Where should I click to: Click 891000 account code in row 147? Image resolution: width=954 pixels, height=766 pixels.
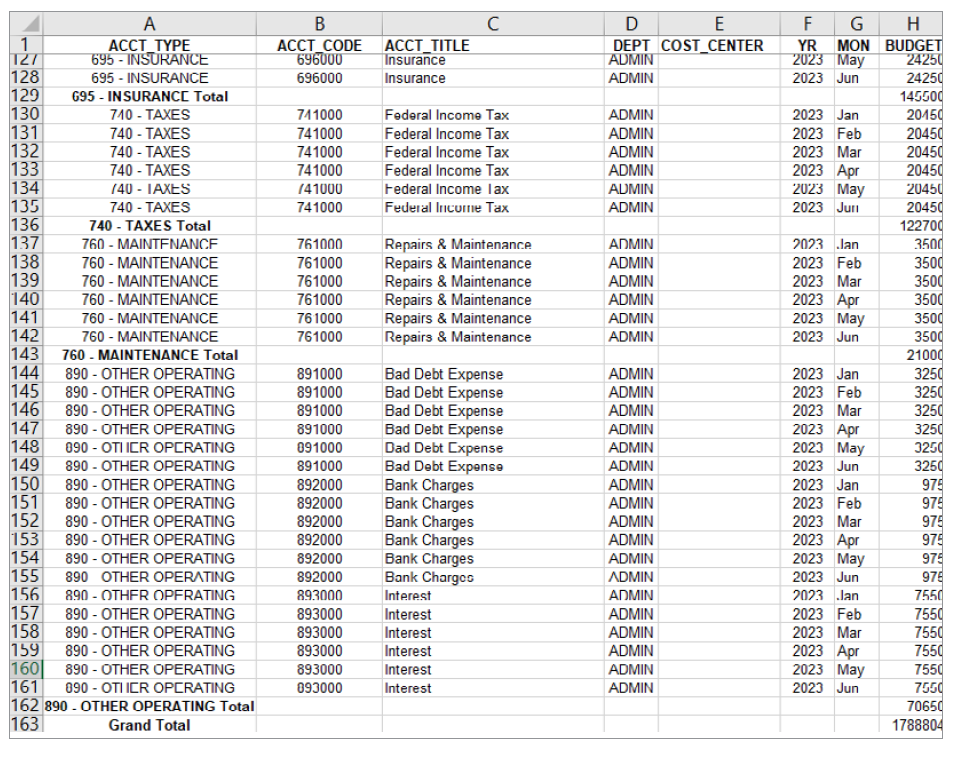point(319,429)
